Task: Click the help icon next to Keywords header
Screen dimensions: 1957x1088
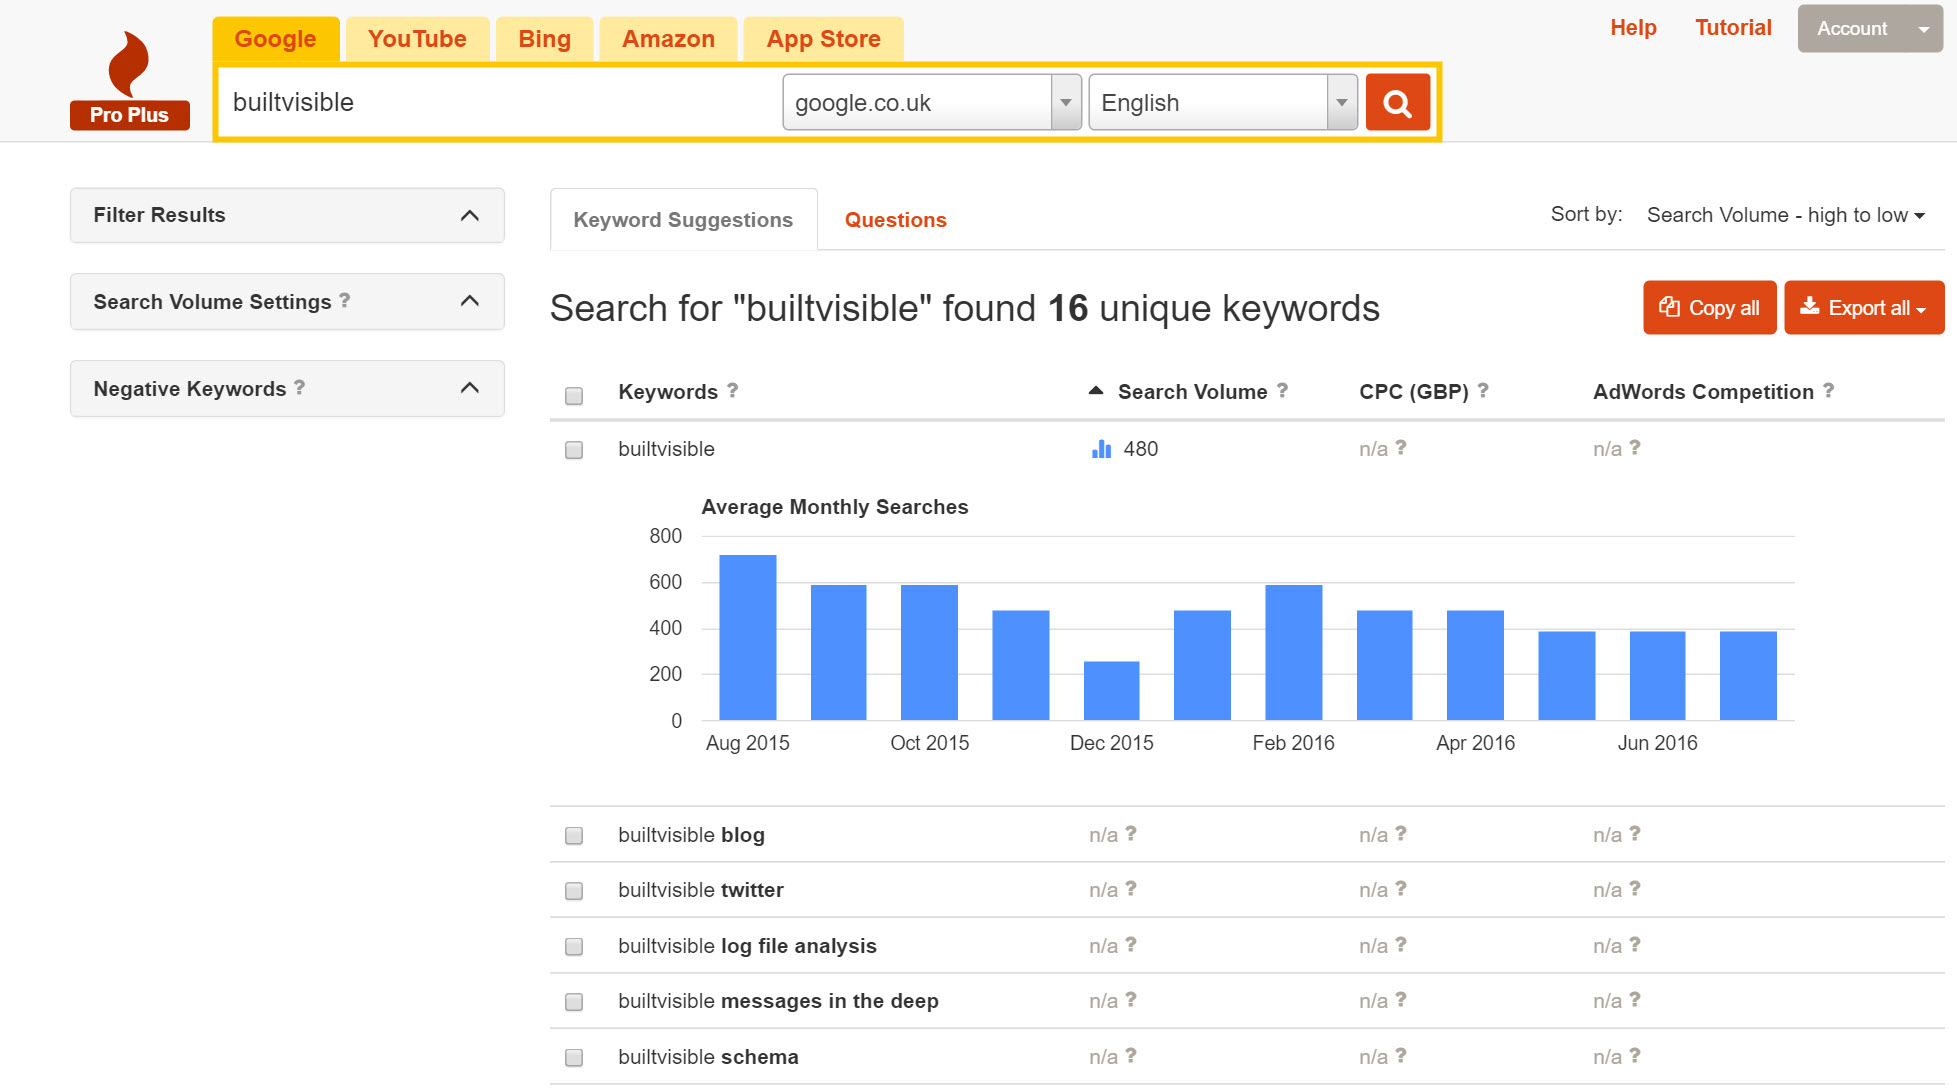Action: [733, 390]
